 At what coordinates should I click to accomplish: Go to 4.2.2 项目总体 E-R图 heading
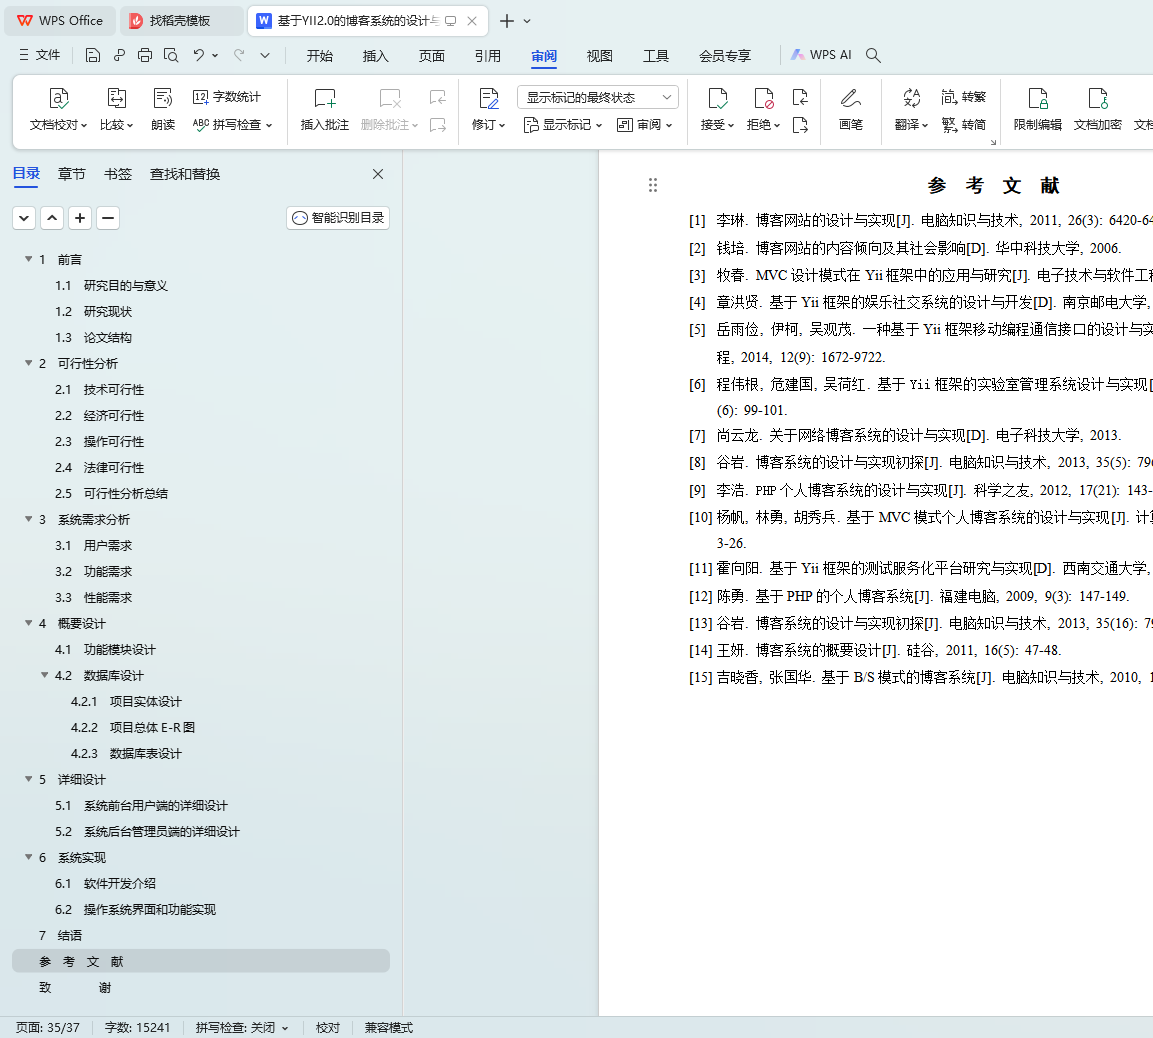(133, 727)
